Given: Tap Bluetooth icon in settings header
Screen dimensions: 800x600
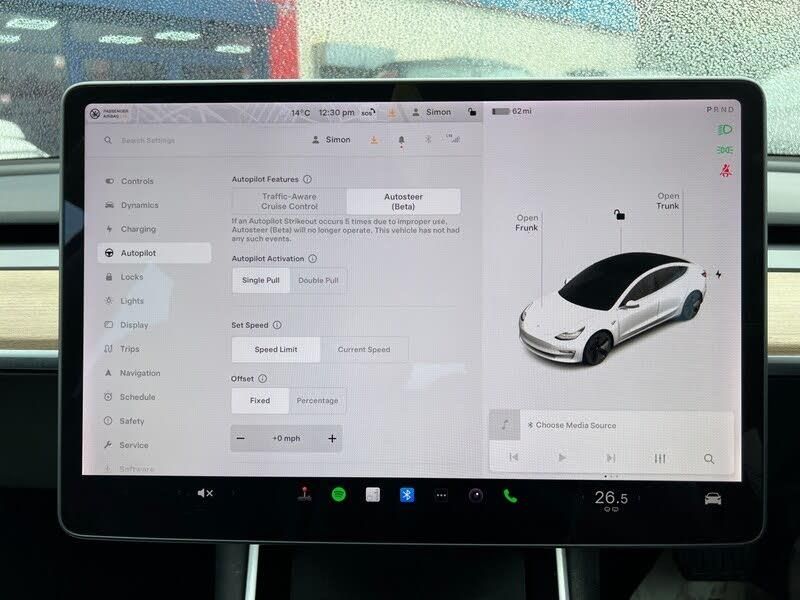Looking at the screenshot, I should [x=429, y=139].
